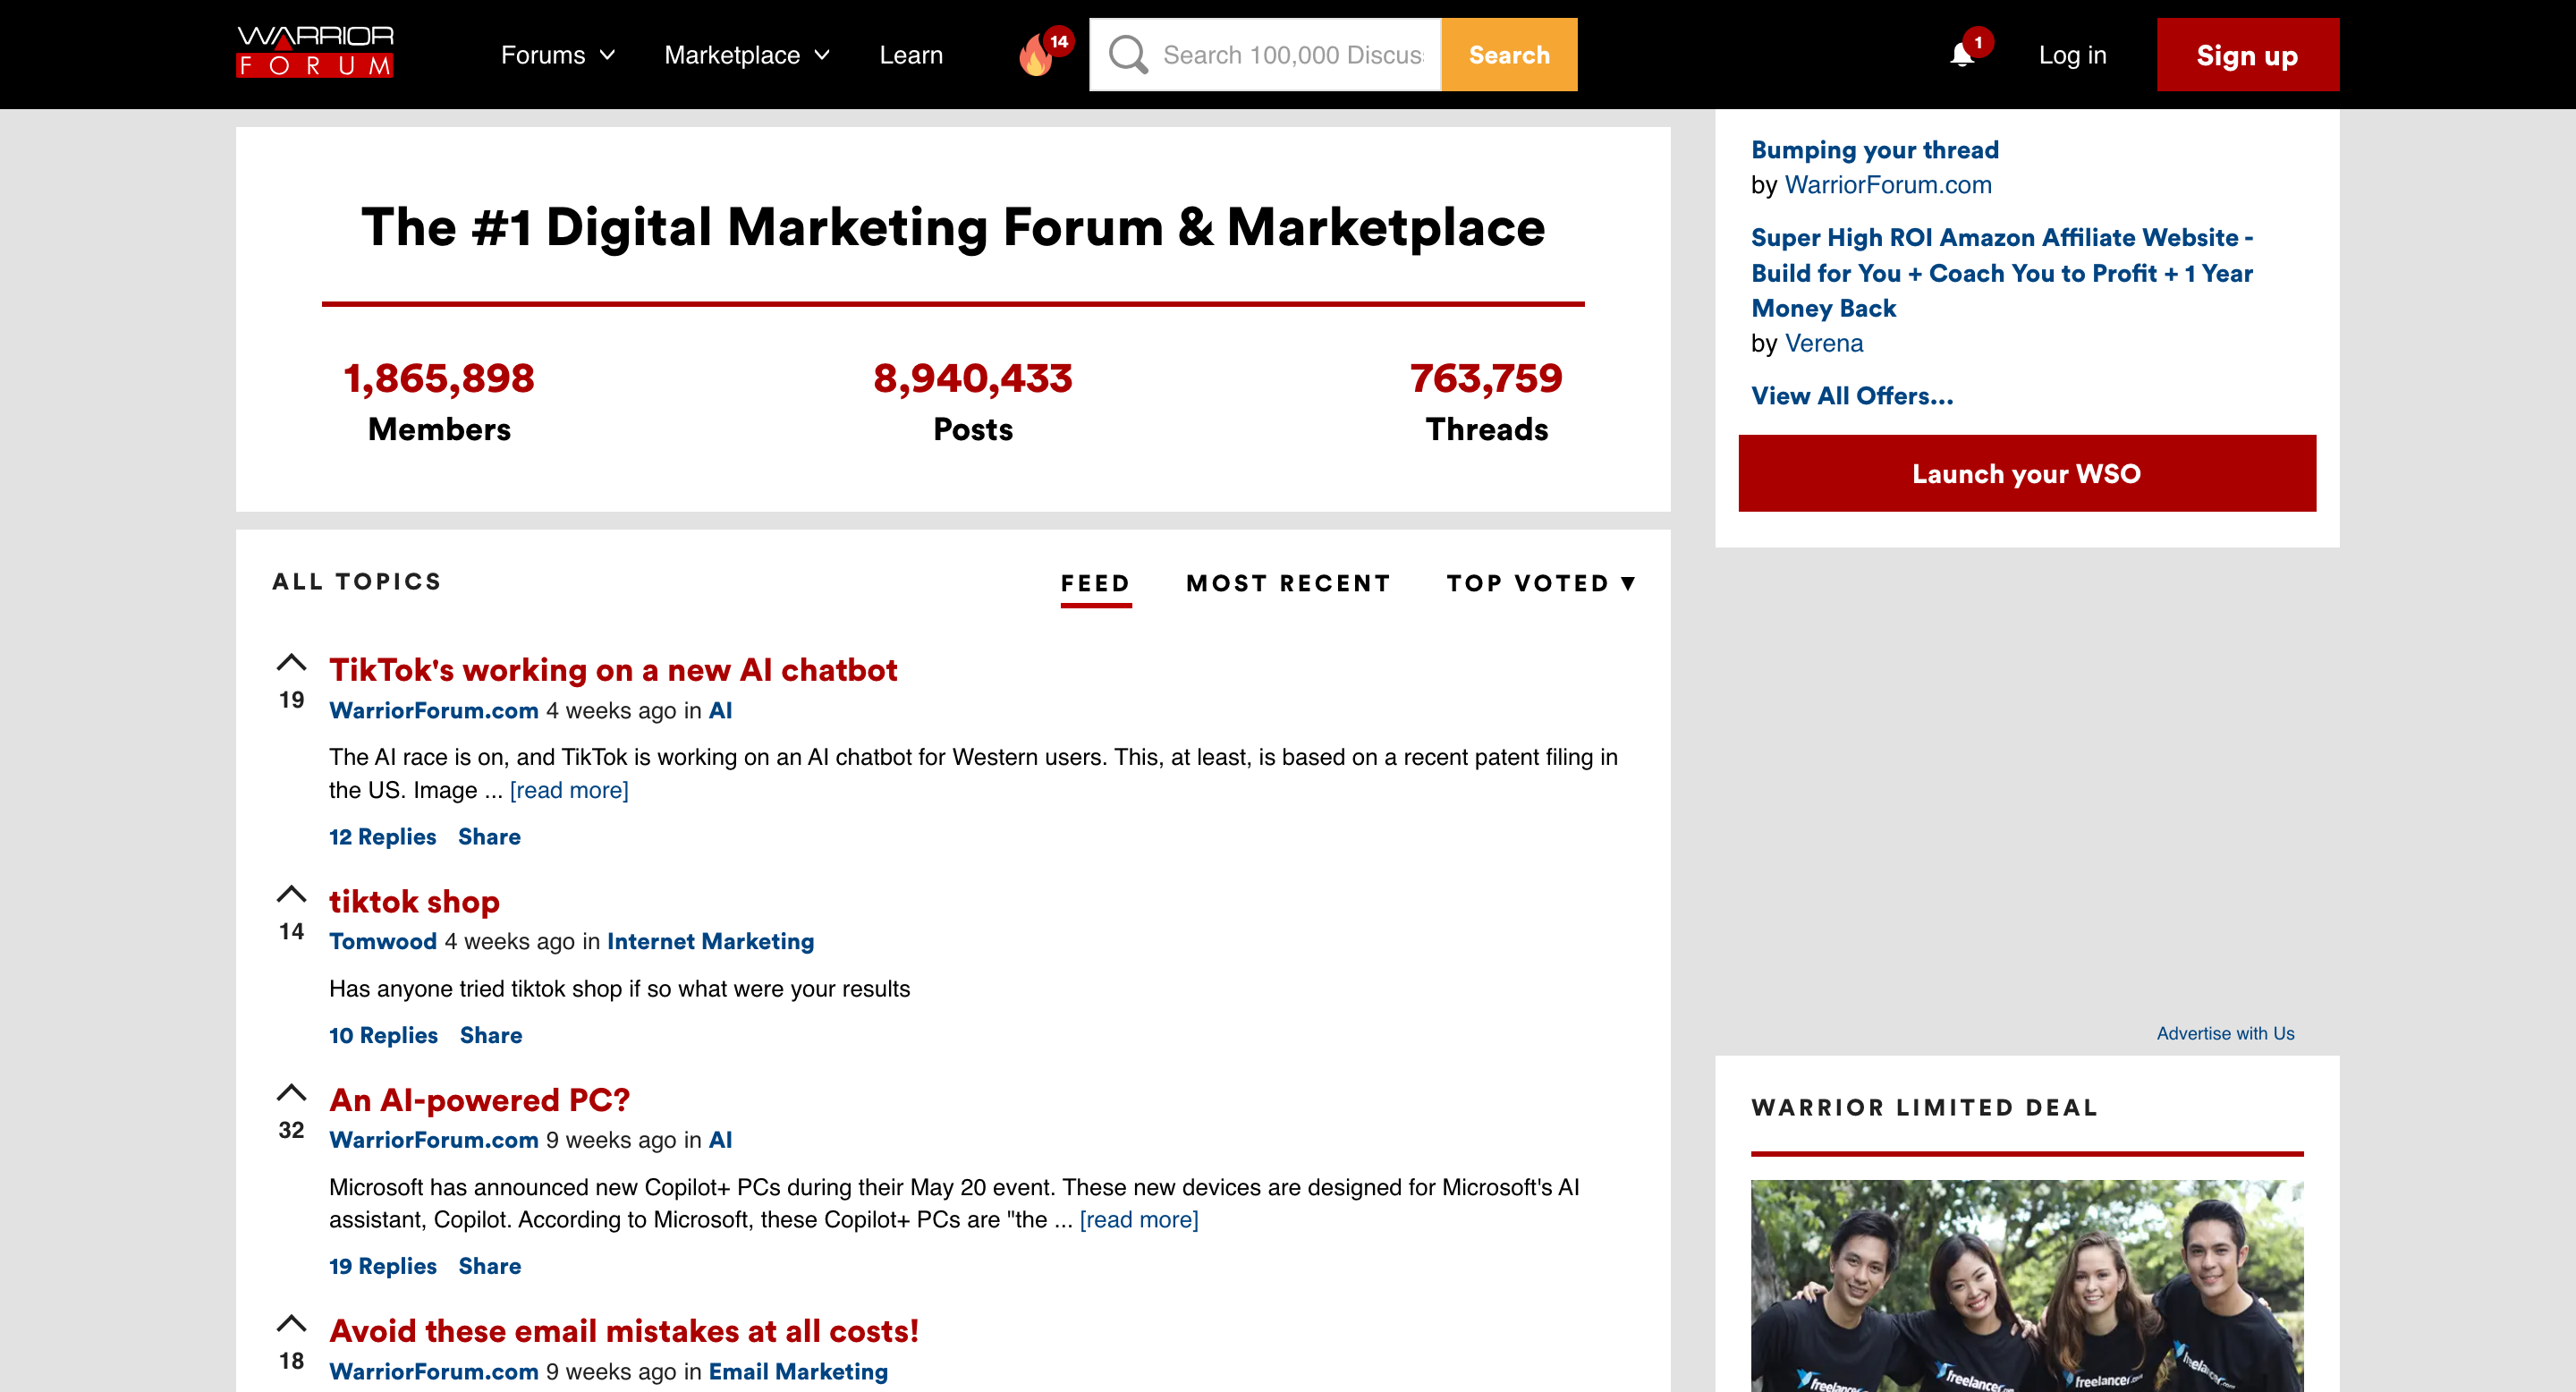2576x1392 pixels.
Task: Upvote the TikTok AI chatbot thread
Action: coord(291,663)
